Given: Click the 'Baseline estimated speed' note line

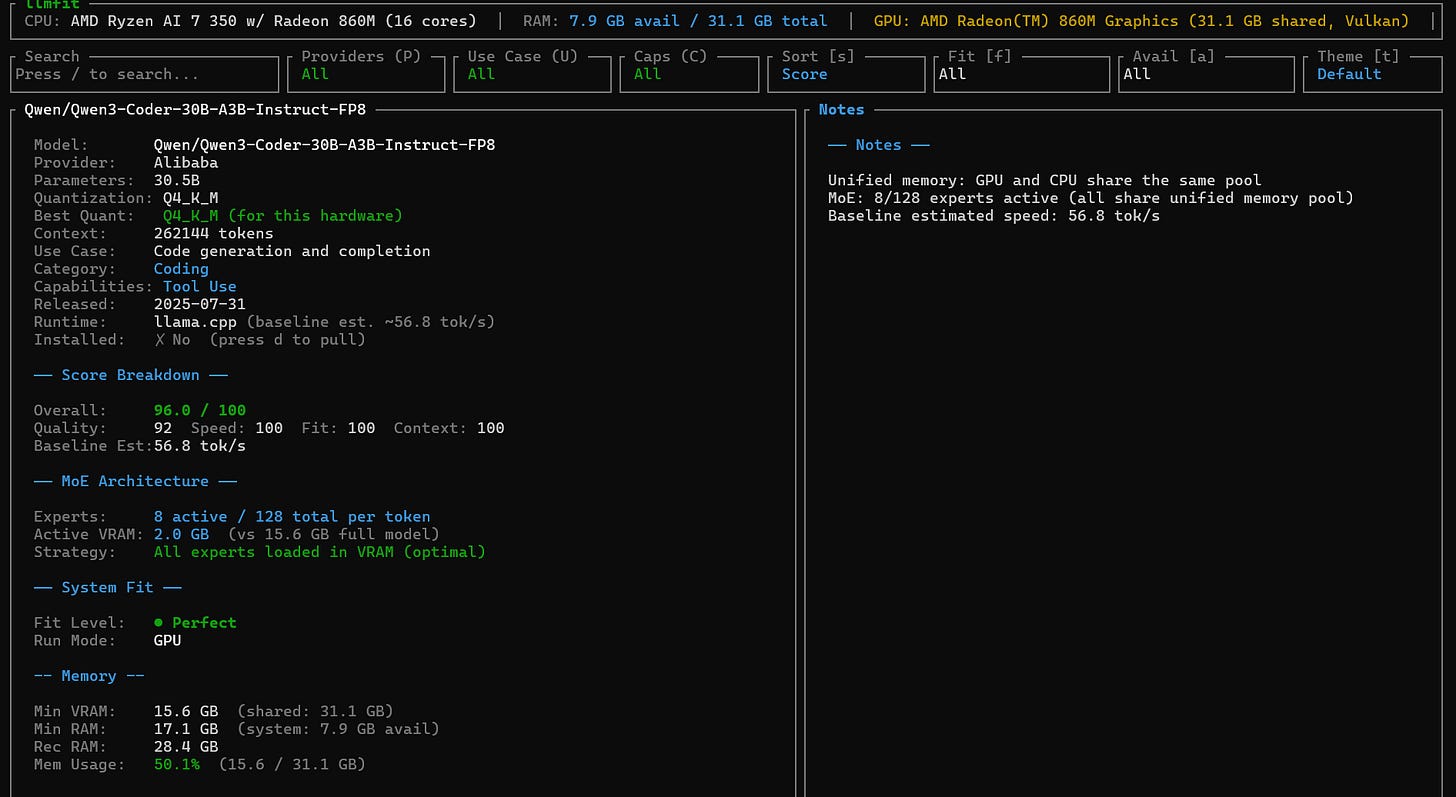Looking at the screenshot, I should [x=994, y=216].
